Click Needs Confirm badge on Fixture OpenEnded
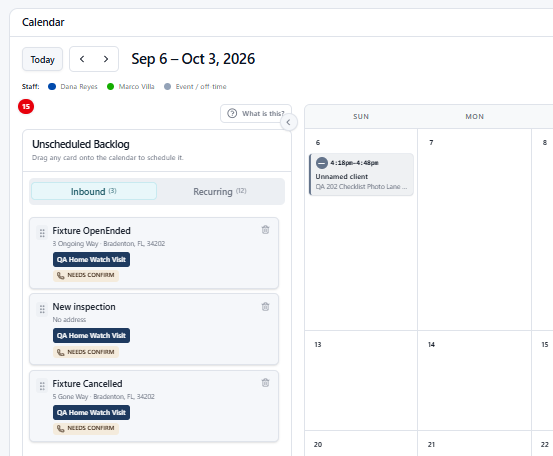 86,275
